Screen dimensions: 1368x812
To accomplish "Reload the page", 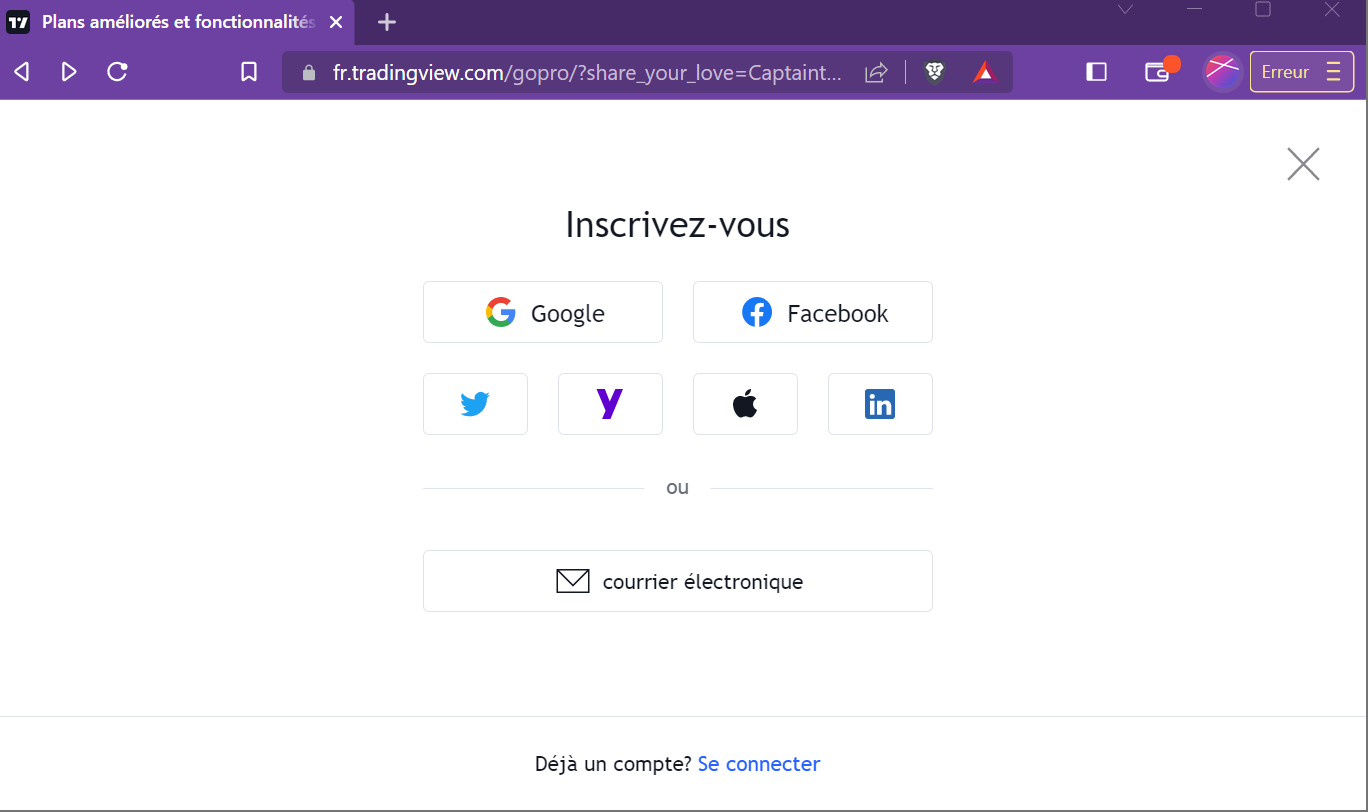I will click(117, 72).
